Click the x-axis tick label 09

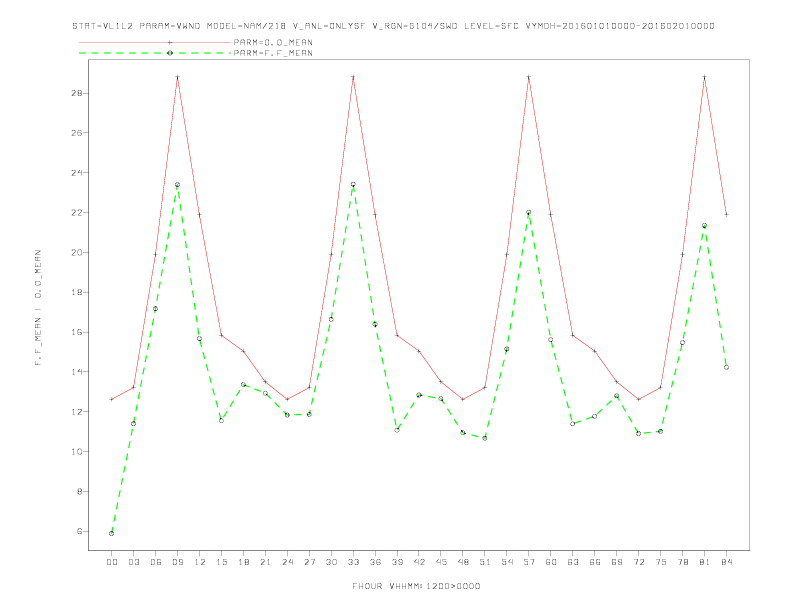[x=177, y=562]
